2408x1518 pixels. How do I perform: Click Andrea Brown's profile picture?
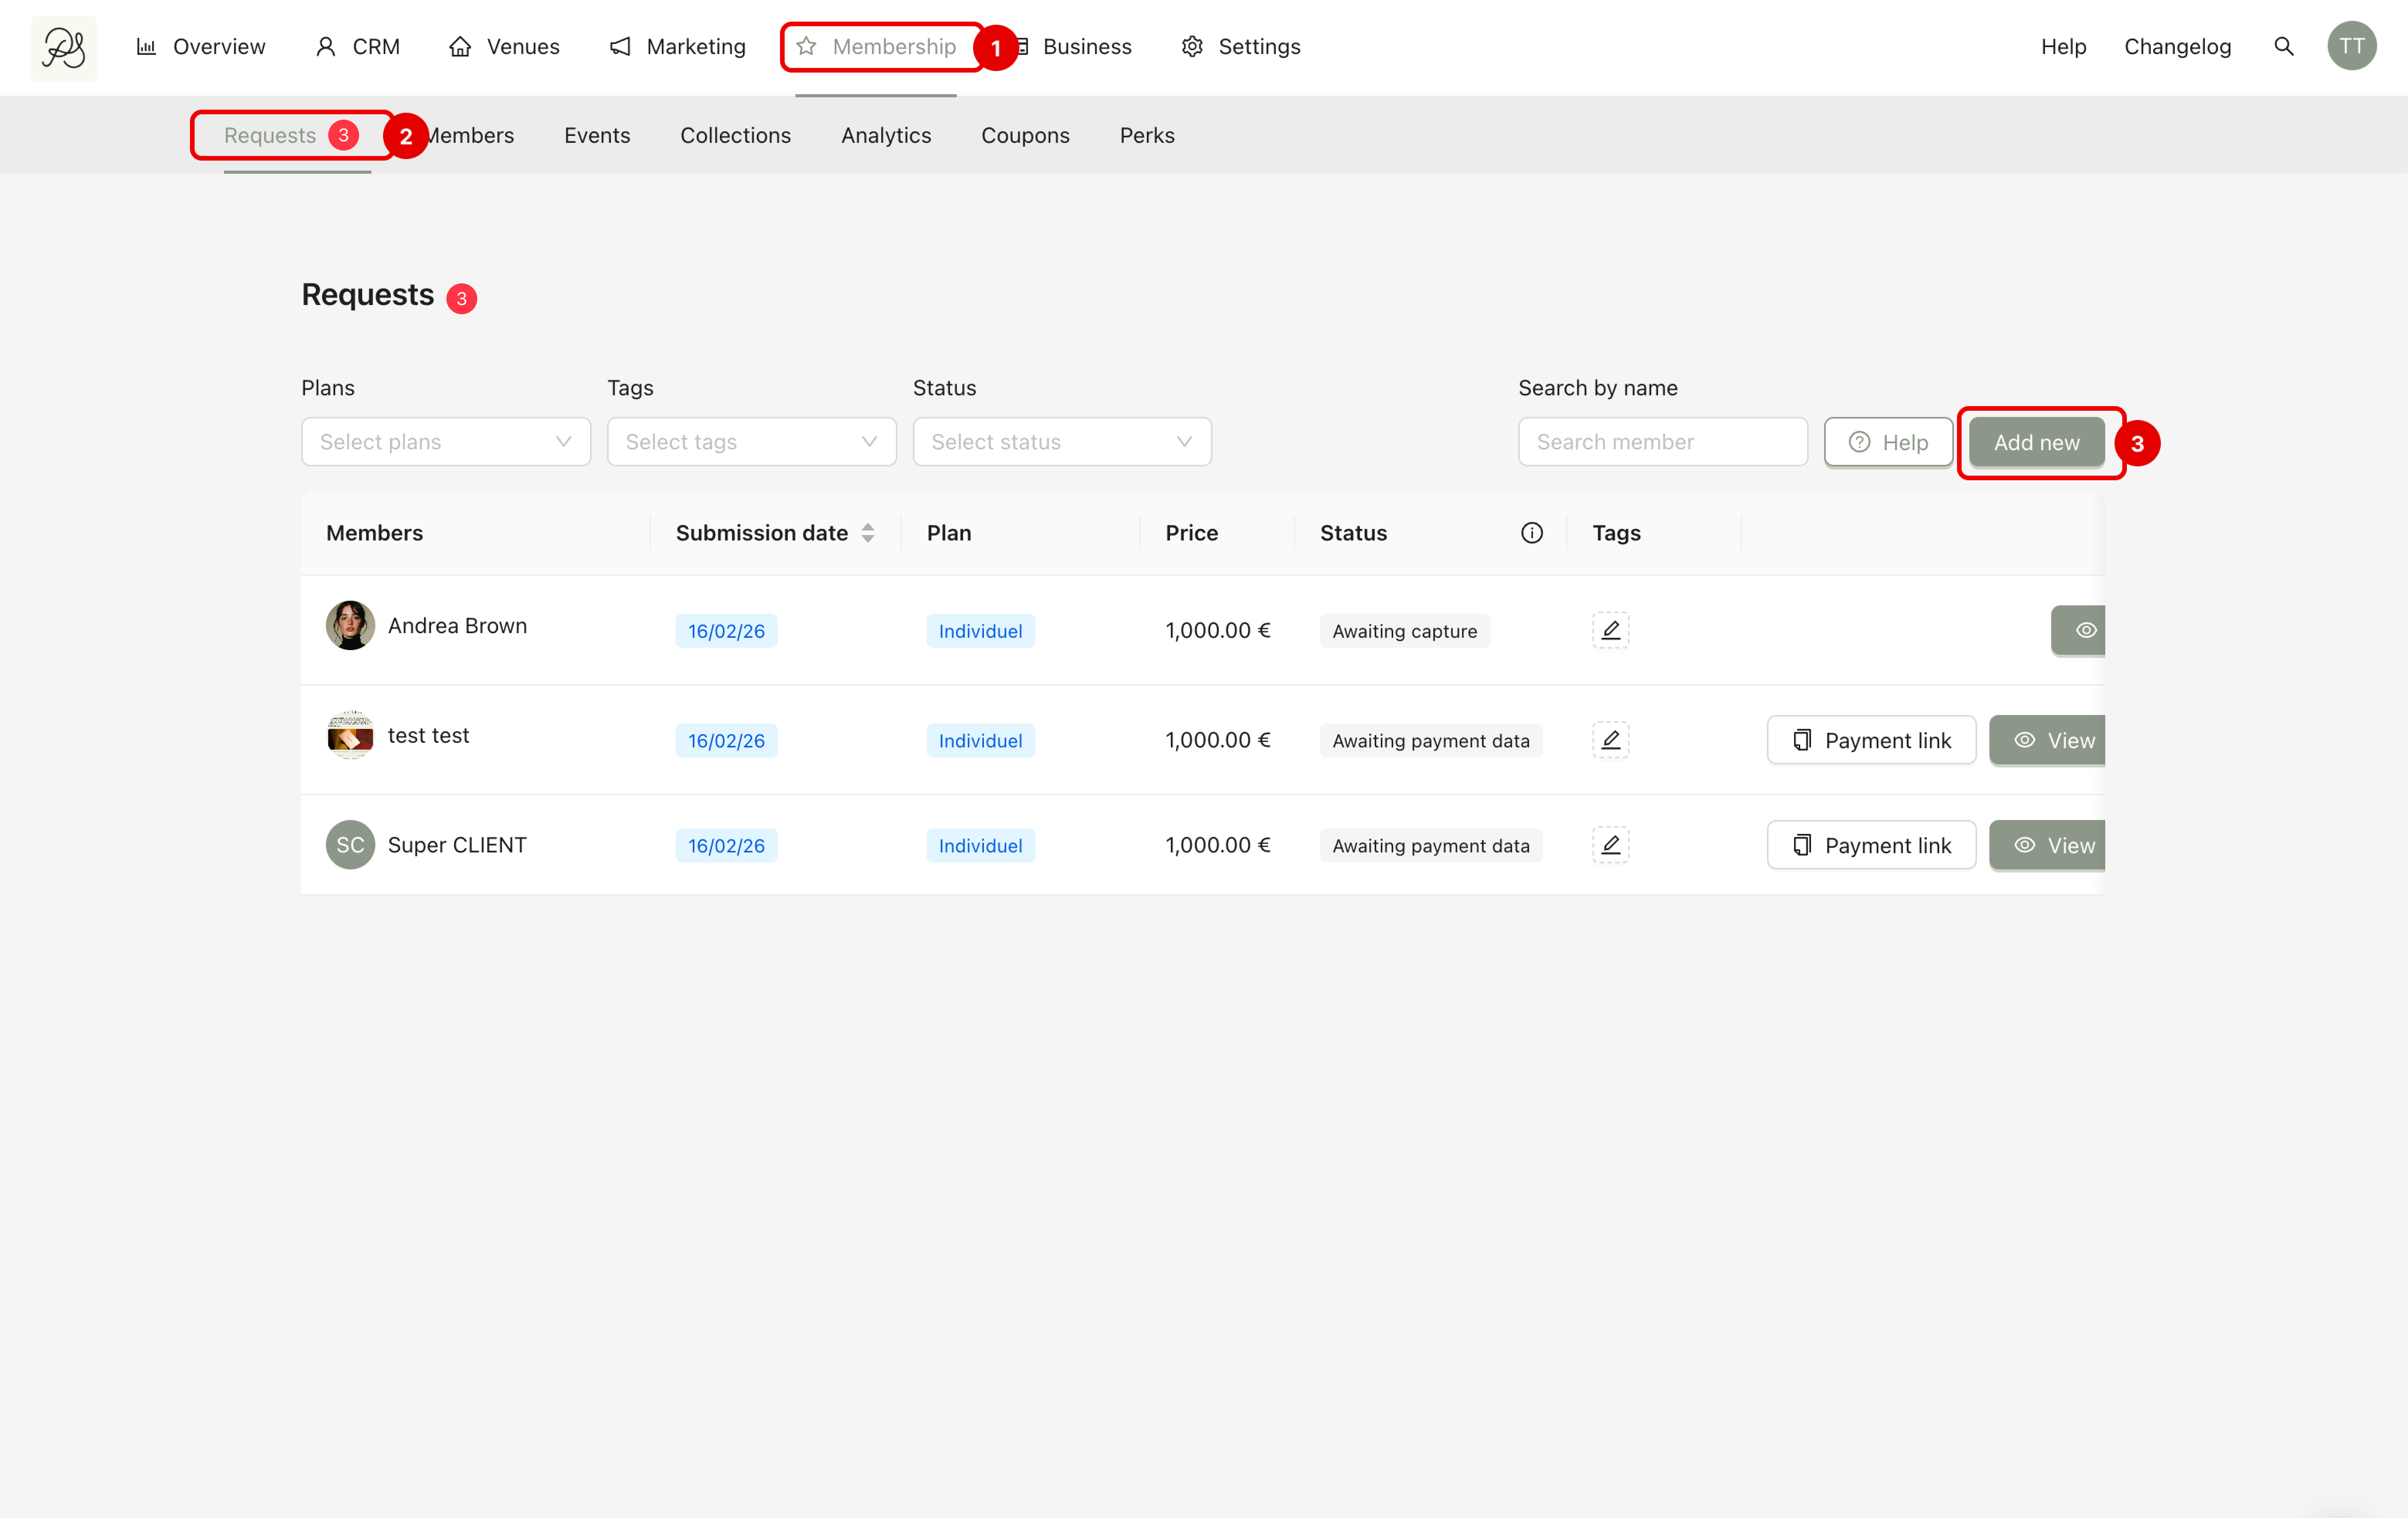[350, 626]
